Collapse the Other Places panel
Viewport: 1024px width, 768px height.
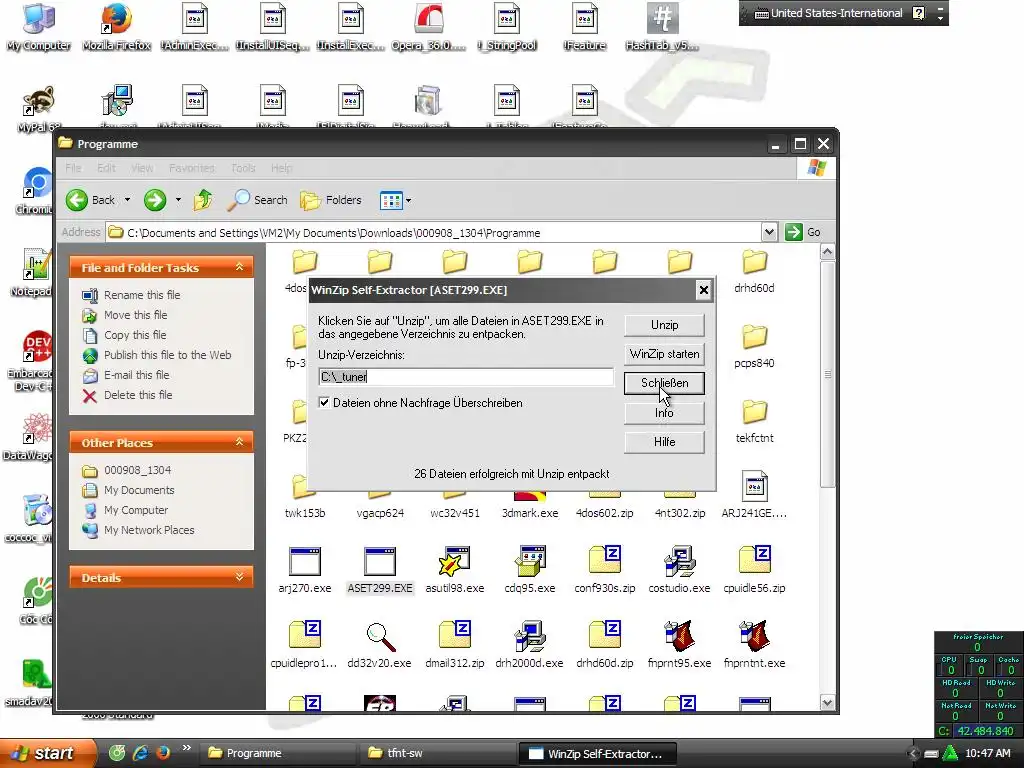tap(240, 442)
